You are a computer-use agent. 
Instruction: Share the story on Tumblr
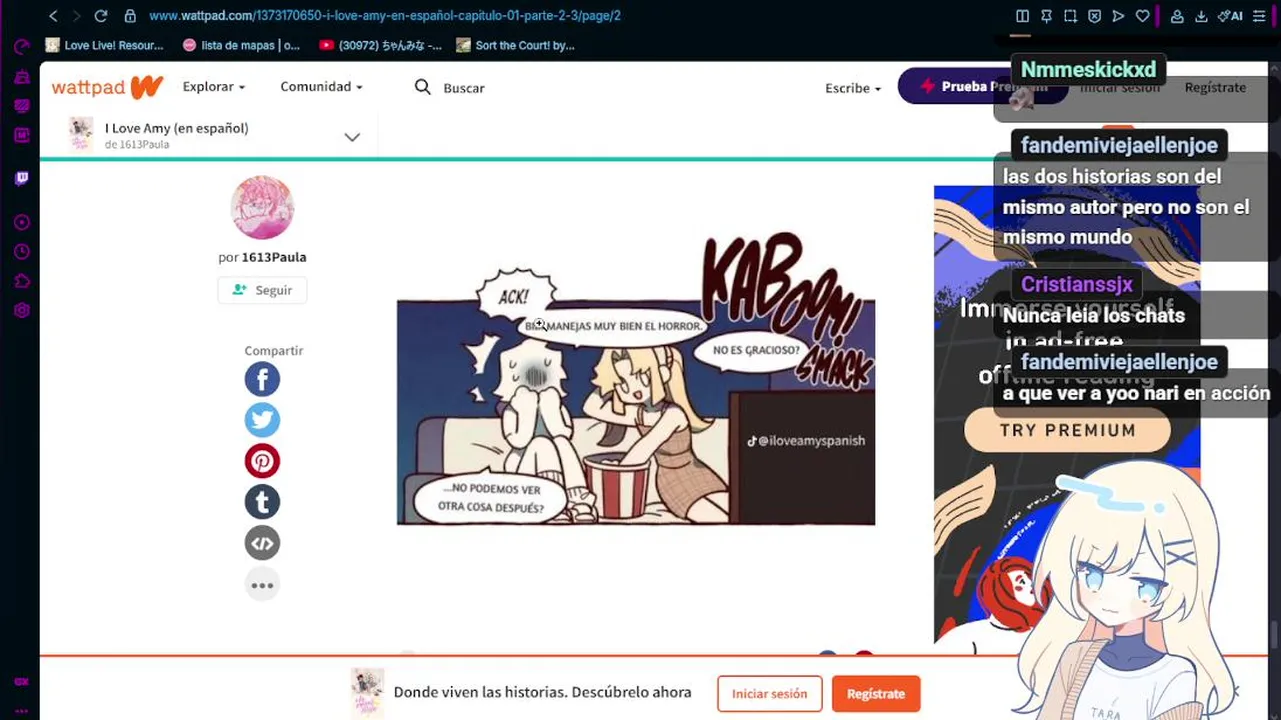(x=262, y=502)
